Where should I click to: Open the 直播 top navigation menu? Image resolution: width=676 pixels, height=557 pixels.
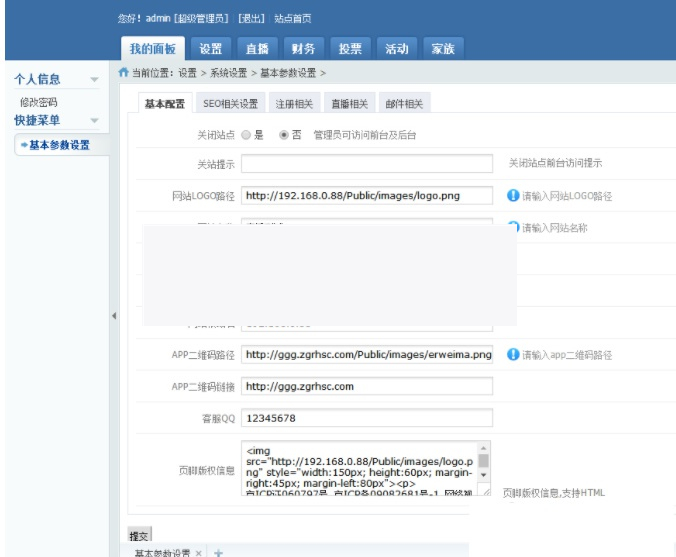click(x=256, y=48)
